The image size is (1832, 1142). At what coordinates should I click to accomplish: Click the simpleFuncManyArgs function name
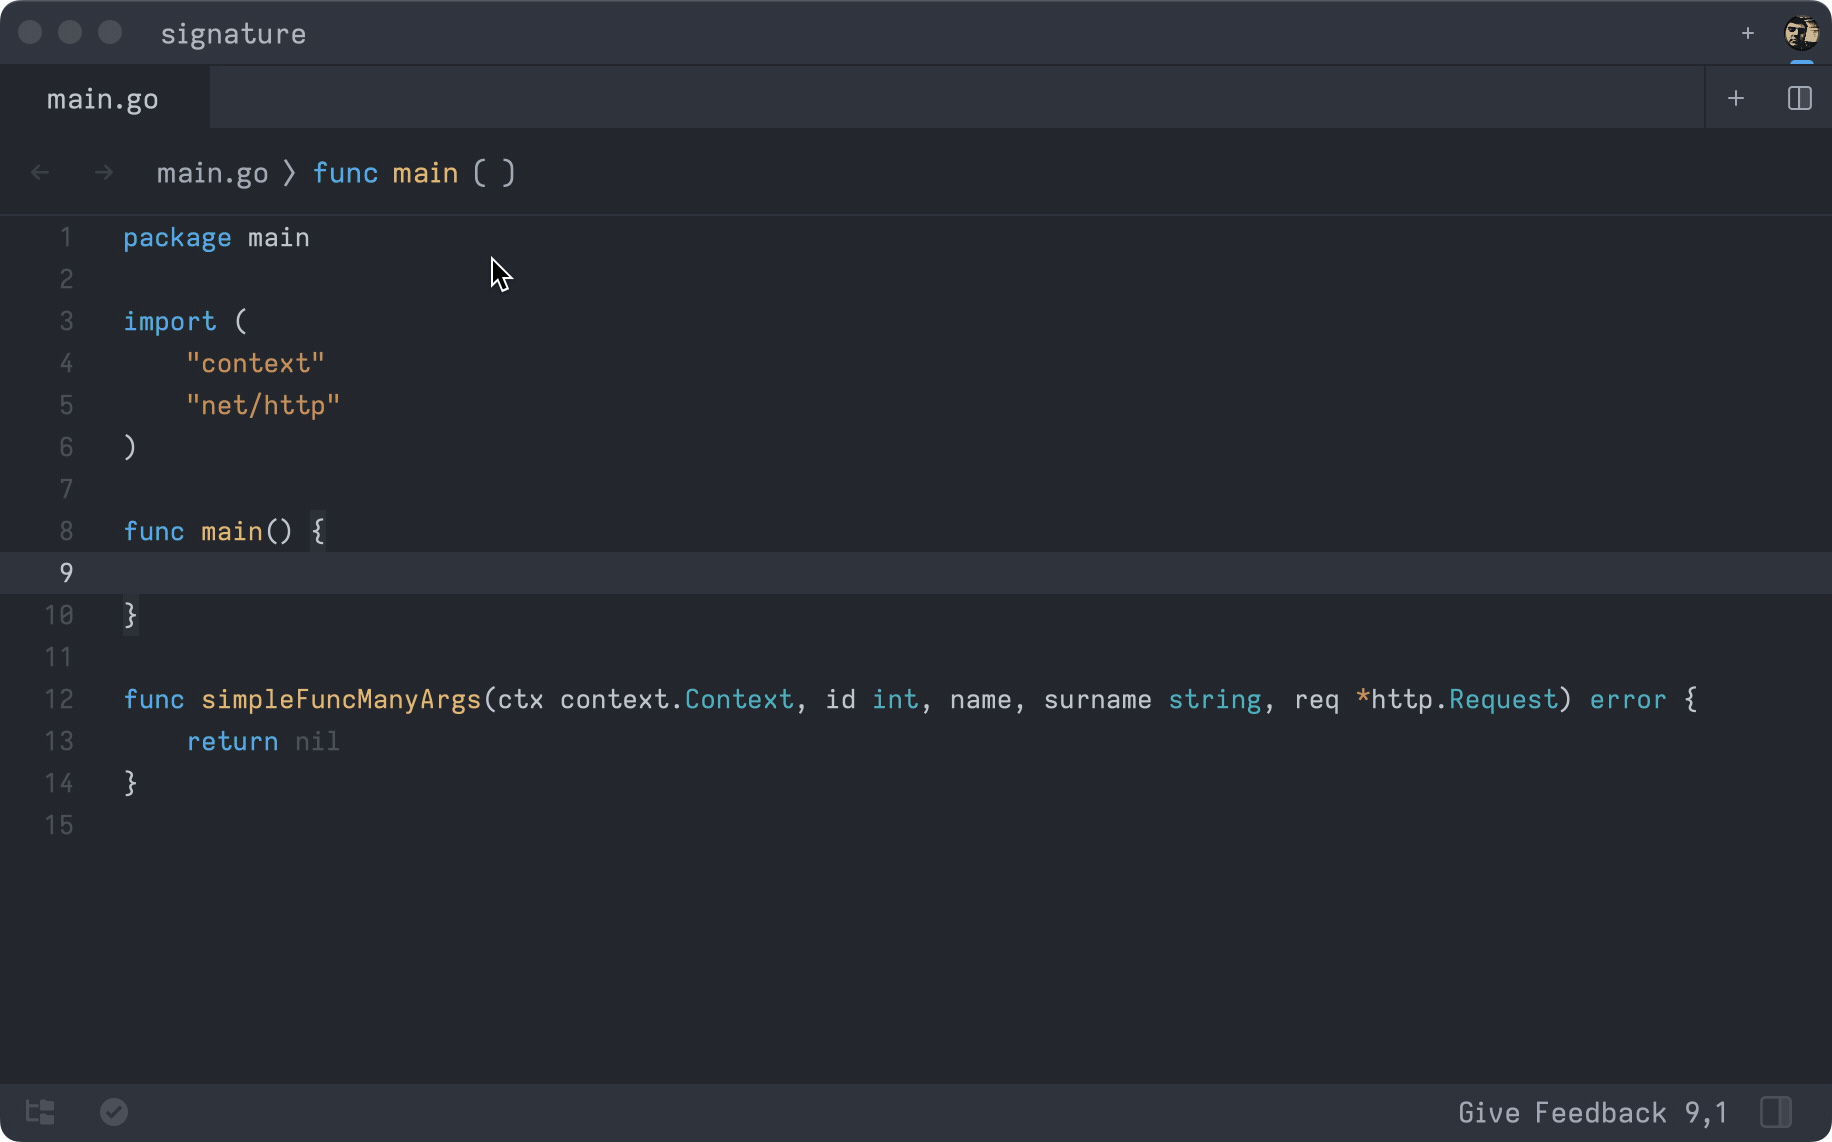pos(340,699)
